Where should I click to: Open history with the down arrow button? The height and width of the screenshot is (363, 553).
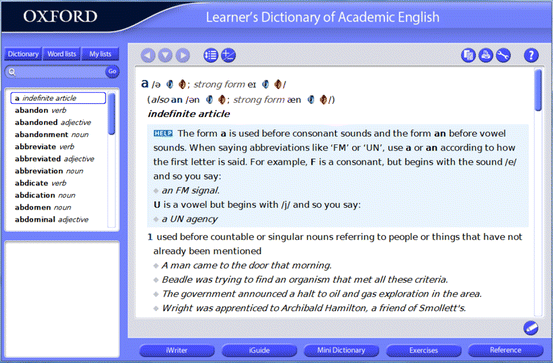[165, 55]
